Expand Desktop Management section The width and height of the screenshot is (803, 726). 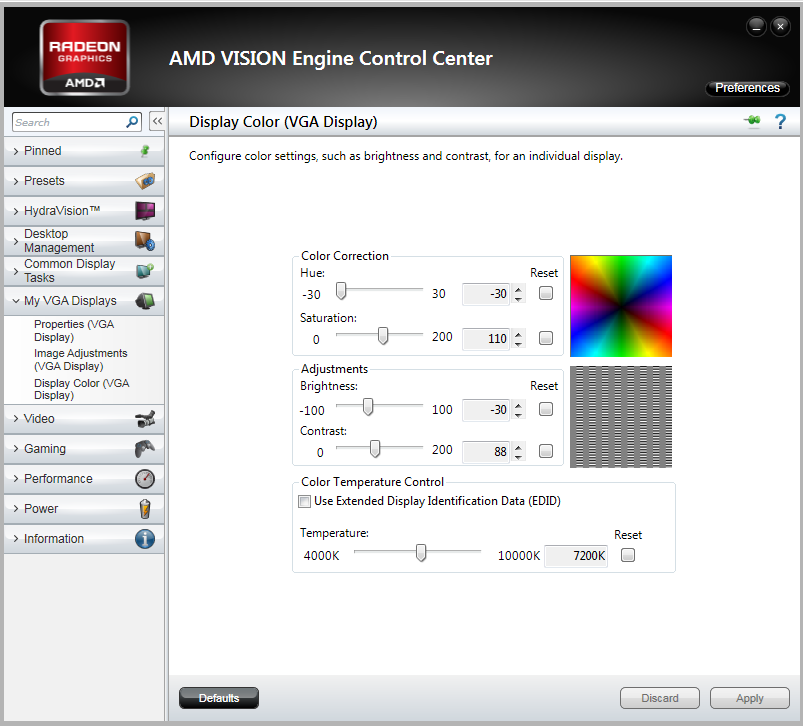(x=16, y=241)
